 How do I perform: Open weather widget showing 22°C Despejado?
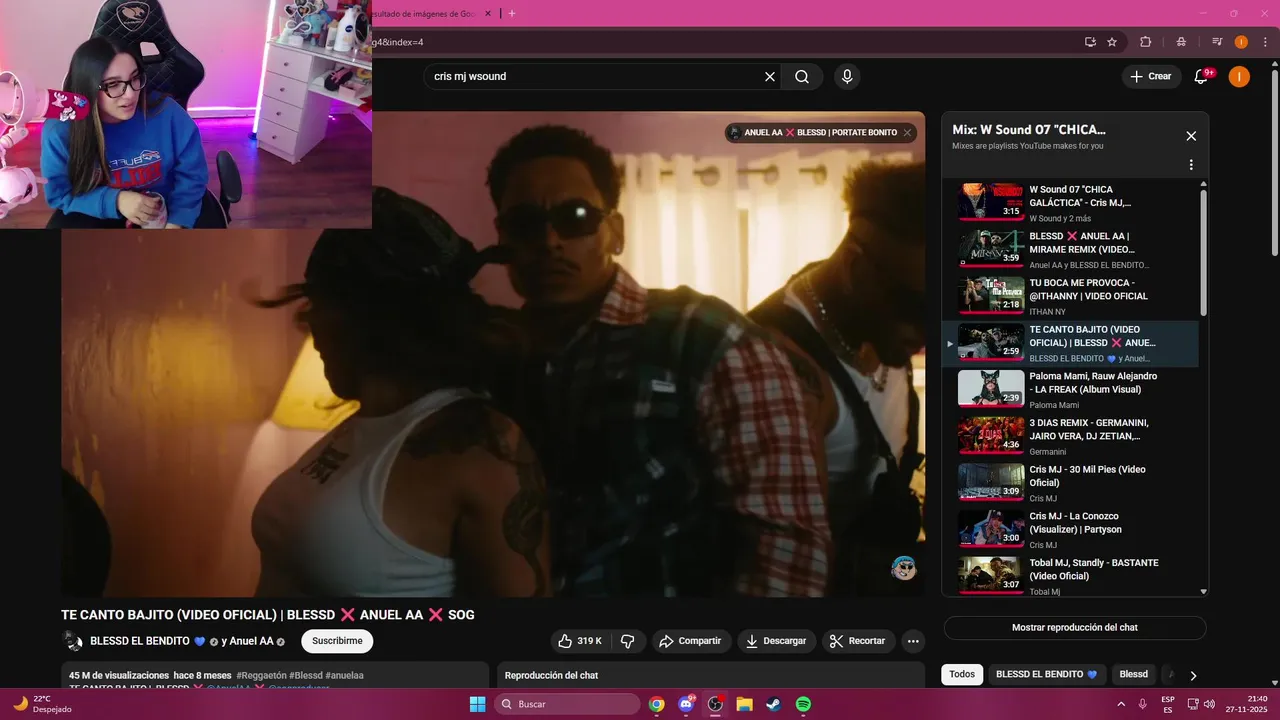(x=42, y=704)
